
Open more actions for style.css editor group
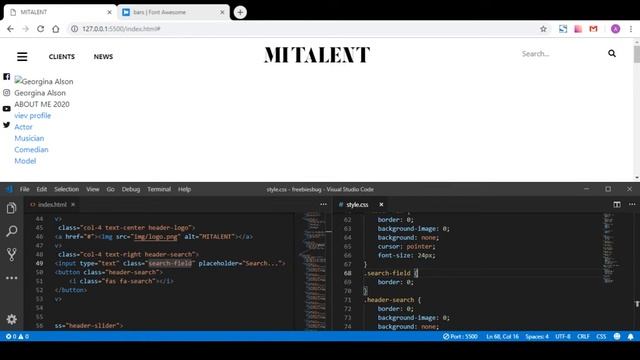pos(632,204)
